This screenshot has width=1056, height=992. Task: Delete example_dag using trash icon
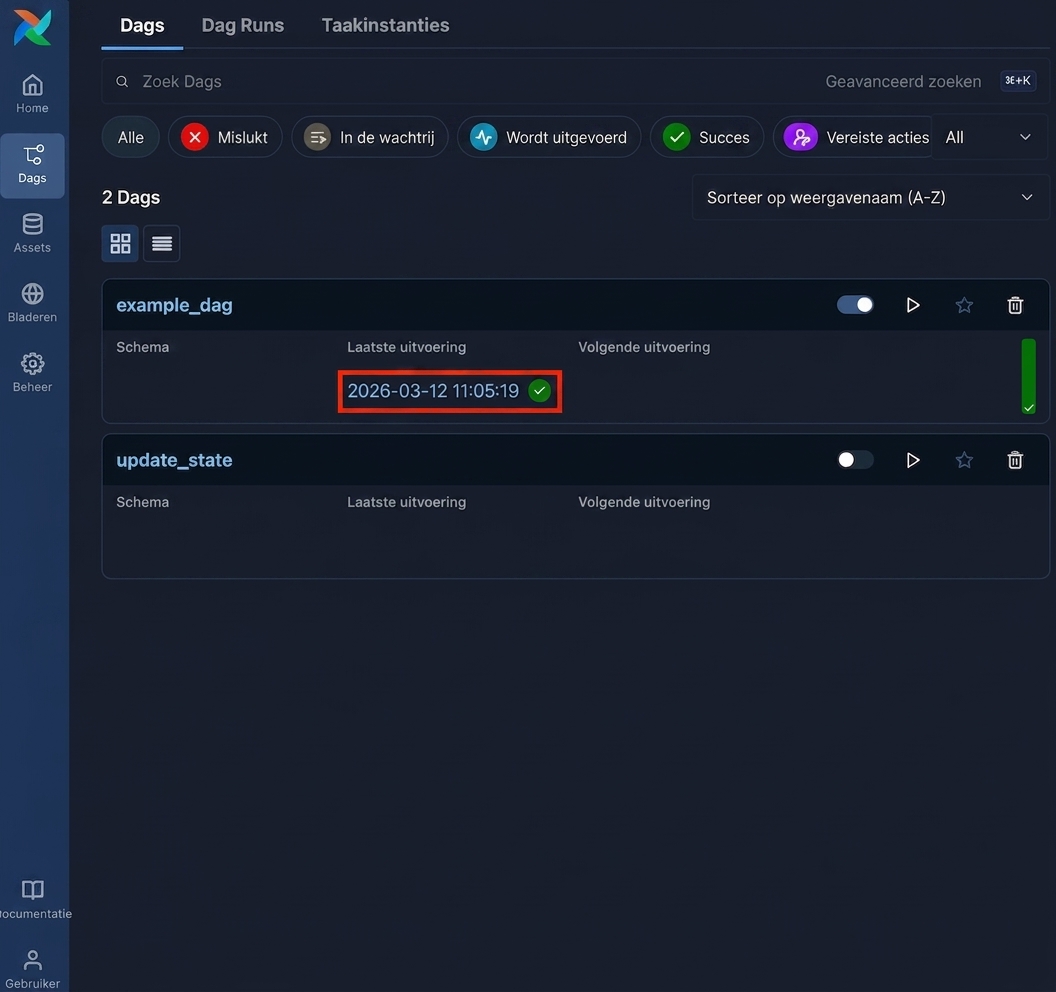click(x=1015, y=305)
